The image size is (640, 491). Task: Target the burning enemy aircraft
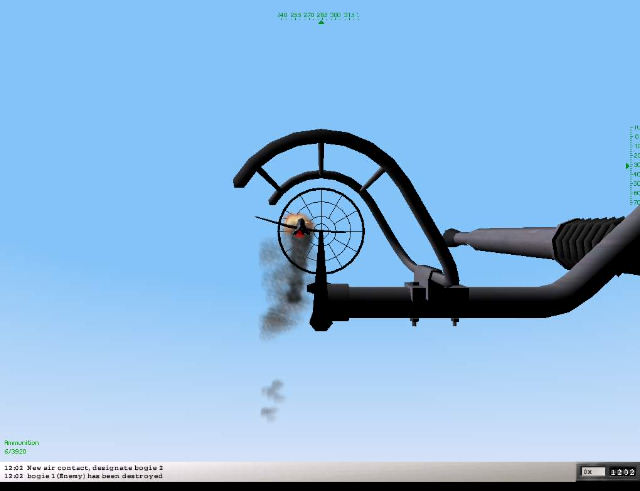click(298, 228)
